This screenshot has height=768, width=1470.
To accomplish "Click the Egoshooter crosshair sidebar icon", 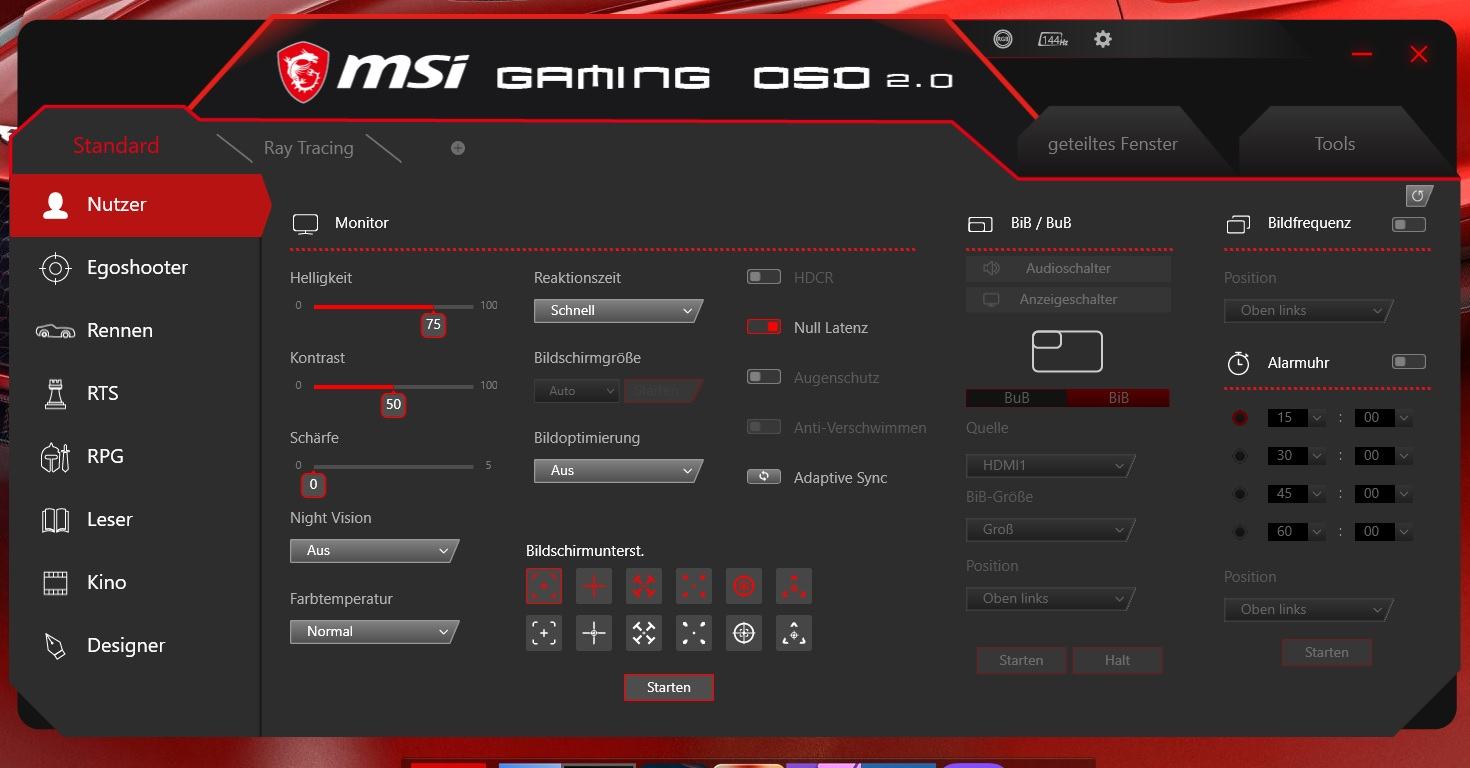I will pyautogui.click(x=55, y=268).
